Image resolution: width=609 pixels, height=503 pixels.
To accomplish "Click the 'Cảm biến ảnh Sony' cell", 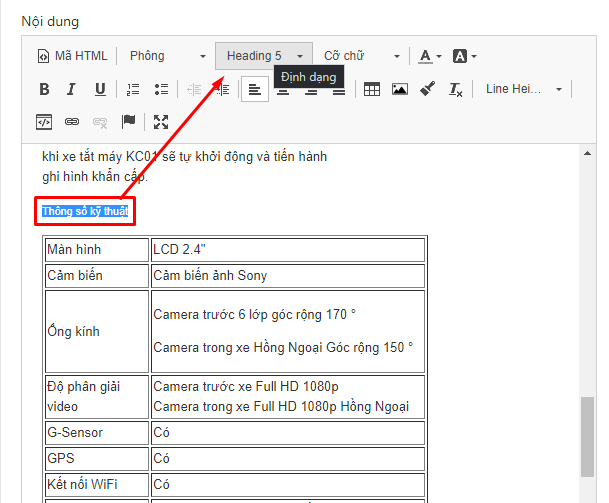I will pyautogui.click(x=288, y=276).
